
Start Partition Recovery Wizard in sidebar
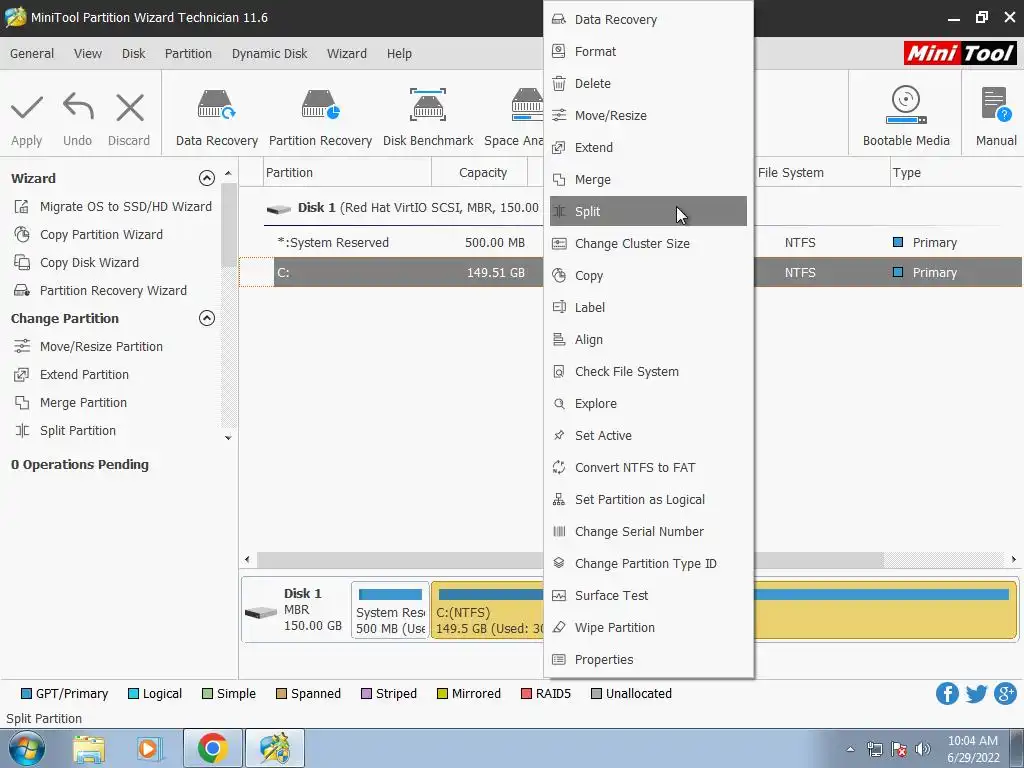(101, 291)
